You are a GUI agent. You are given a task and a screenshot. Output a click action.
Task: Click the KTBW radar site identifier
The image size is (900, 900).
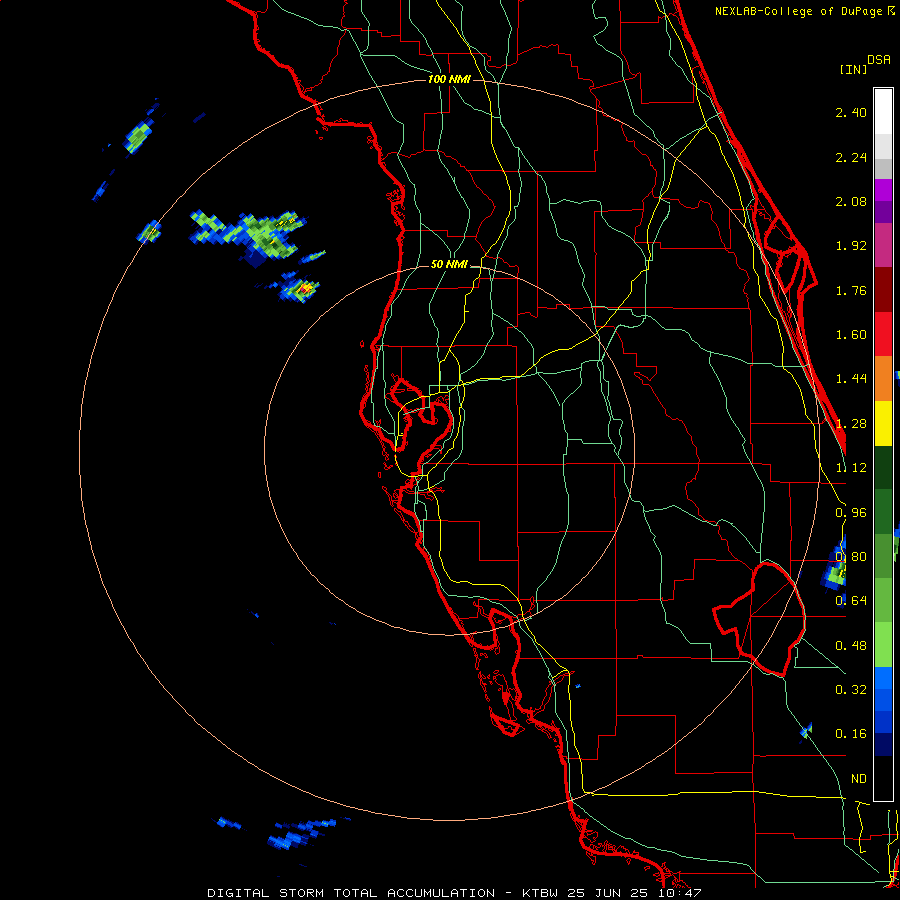pyautogui.click(x=542, y=893)
